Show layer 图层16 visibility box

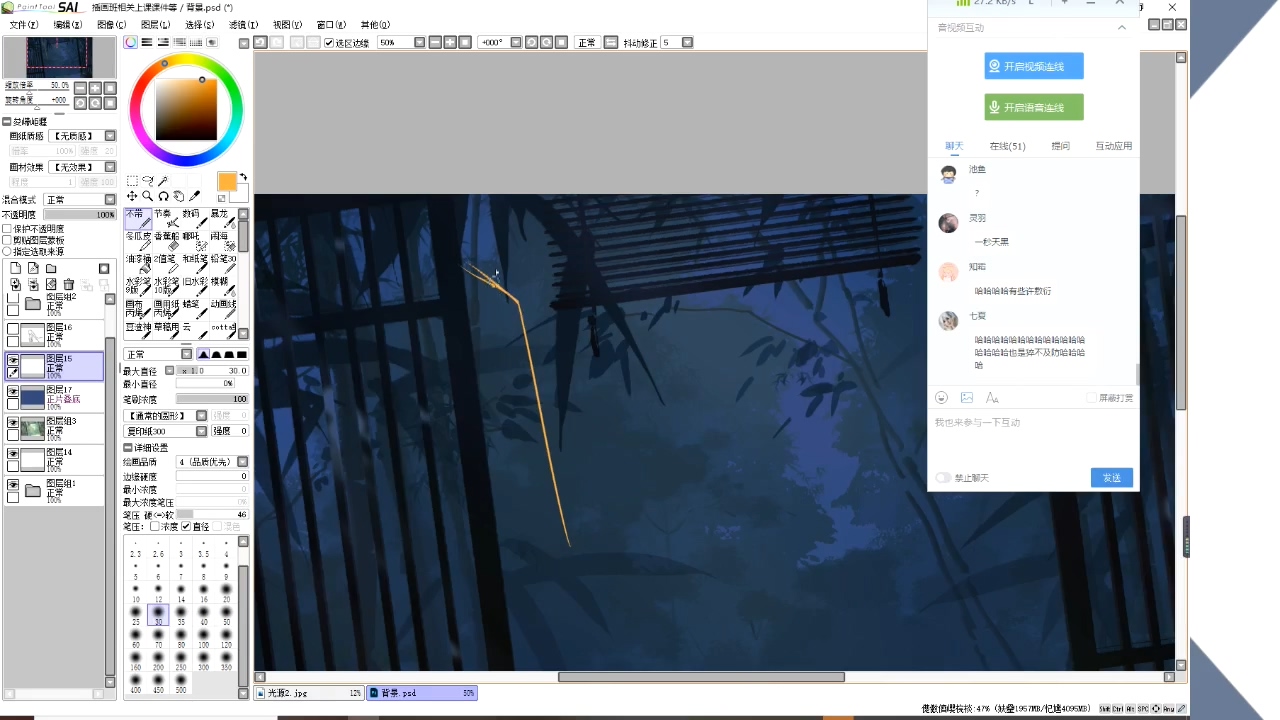coord(13,329)
